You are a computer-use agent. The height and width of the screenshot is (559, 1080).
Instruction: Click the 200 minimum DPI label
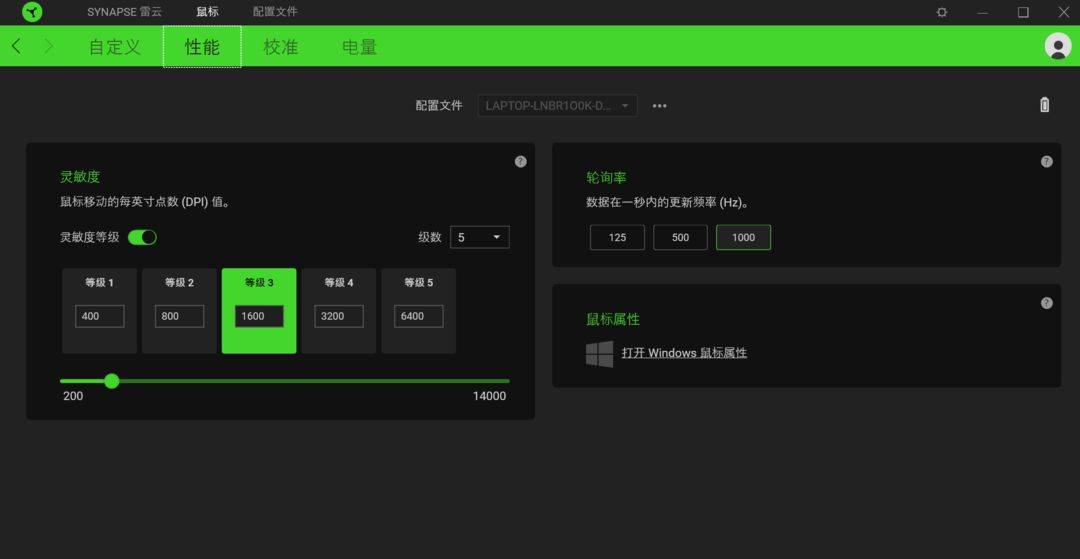(73, 397)
